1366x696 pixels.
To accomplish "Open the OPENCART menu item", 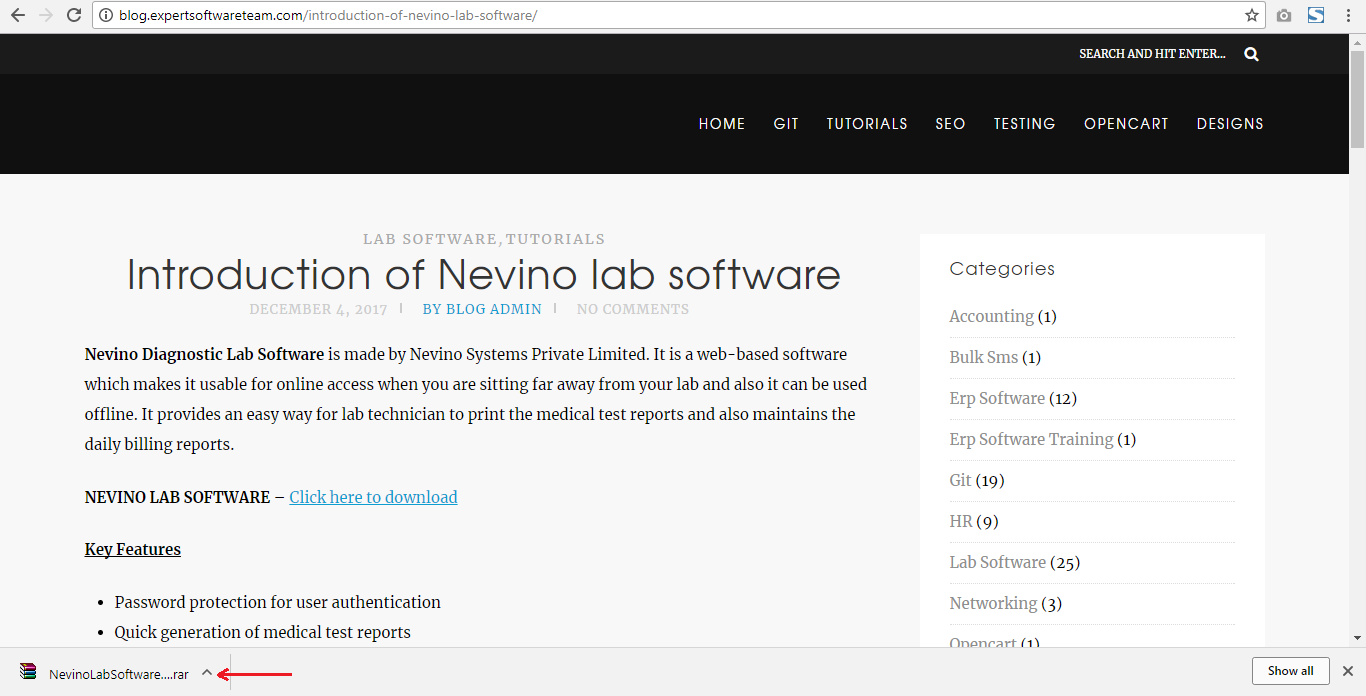I will (1126, 124).
